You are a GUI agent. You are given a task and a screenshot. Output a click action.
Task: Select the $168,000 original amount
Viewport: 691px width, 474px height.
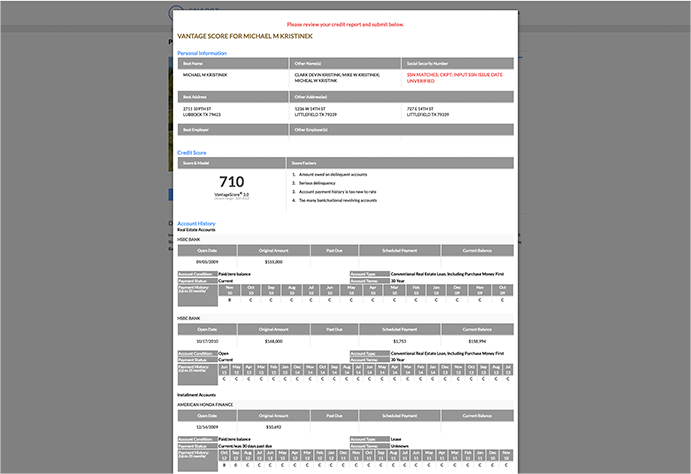pos(274,341)
